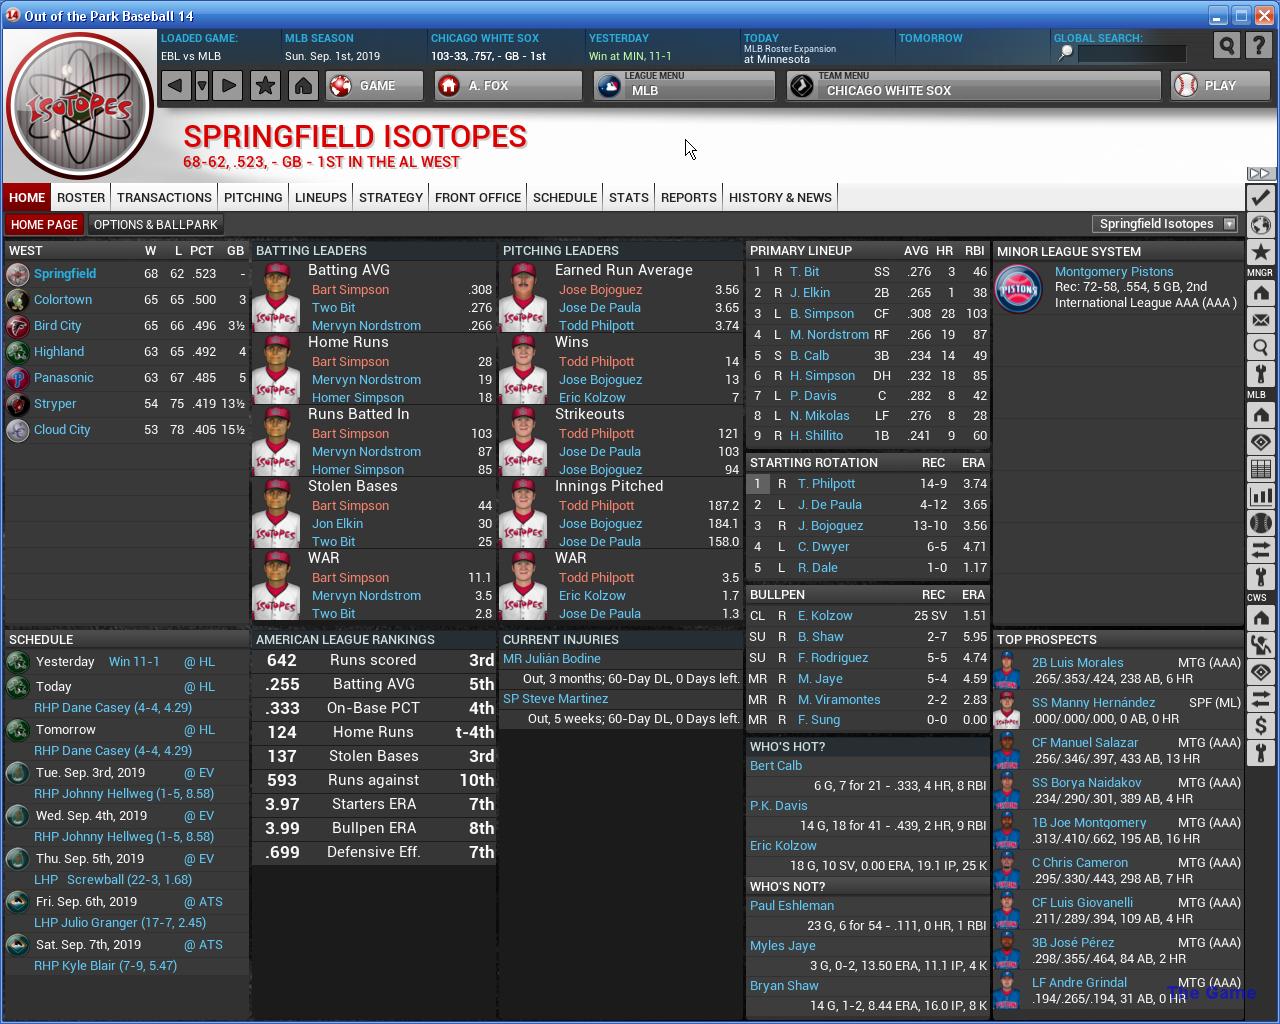The height and width of the screenshot is (1024, 1280).
Task: Open the GAME menu
Action: (374, 86)
